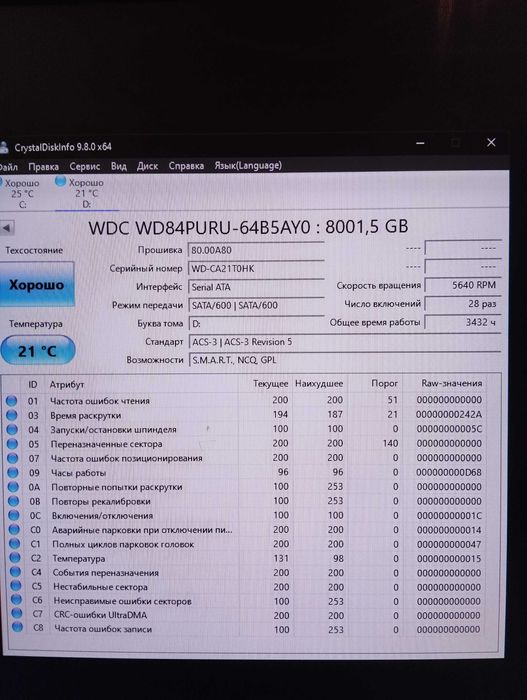Click the Интерфейс field Serial ATA
The width and height of the screenshot is (527, 700).
256,287
